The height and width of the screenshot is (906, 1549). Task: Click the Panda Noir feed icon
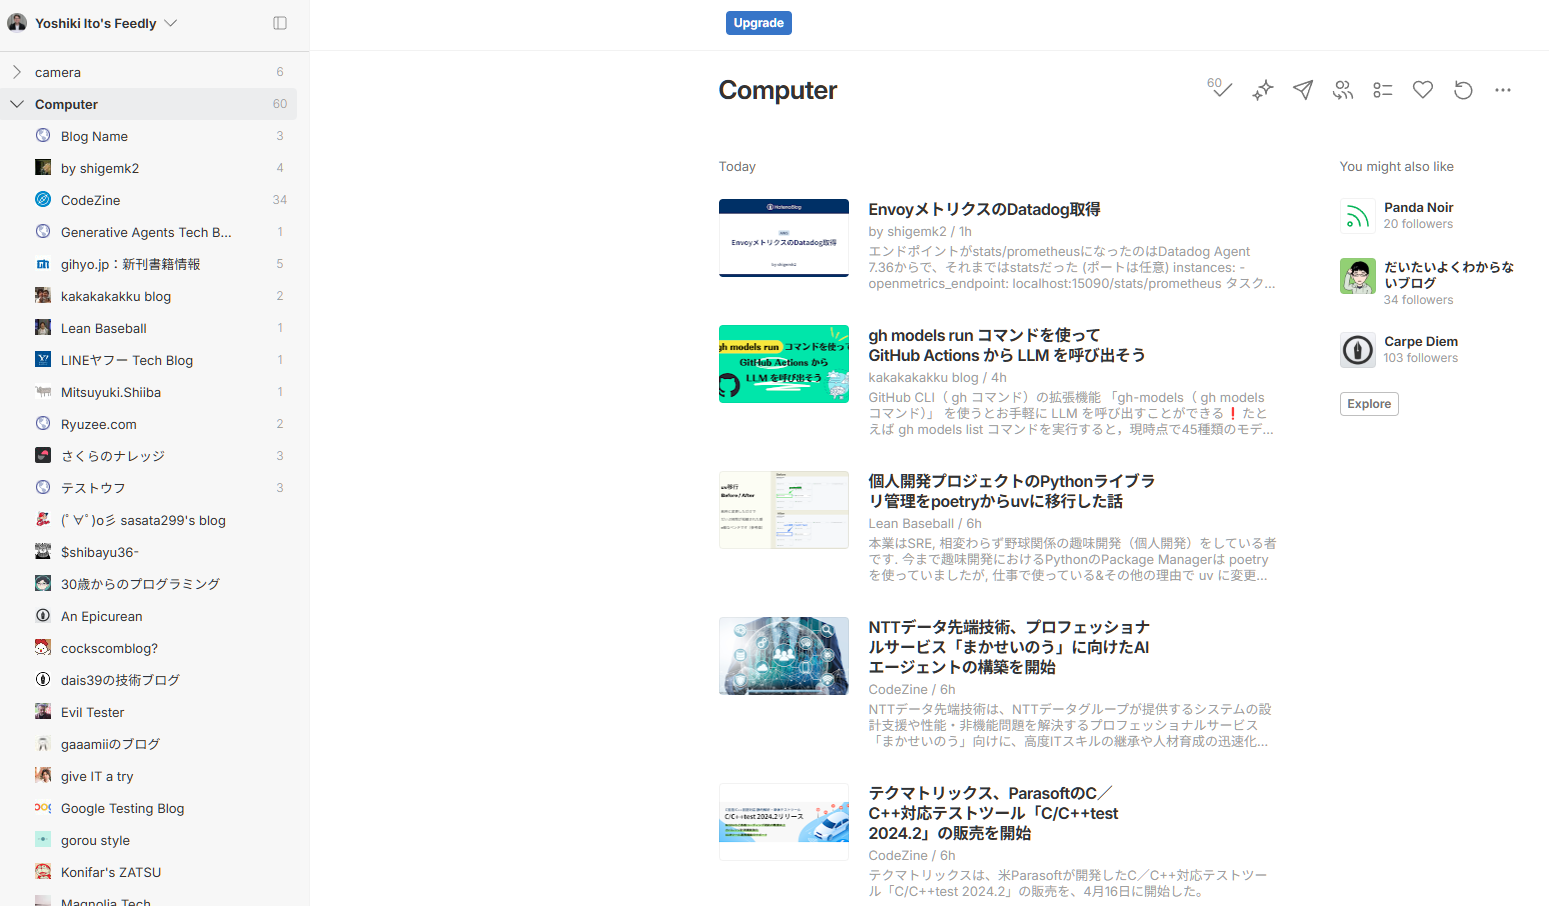1358,216
